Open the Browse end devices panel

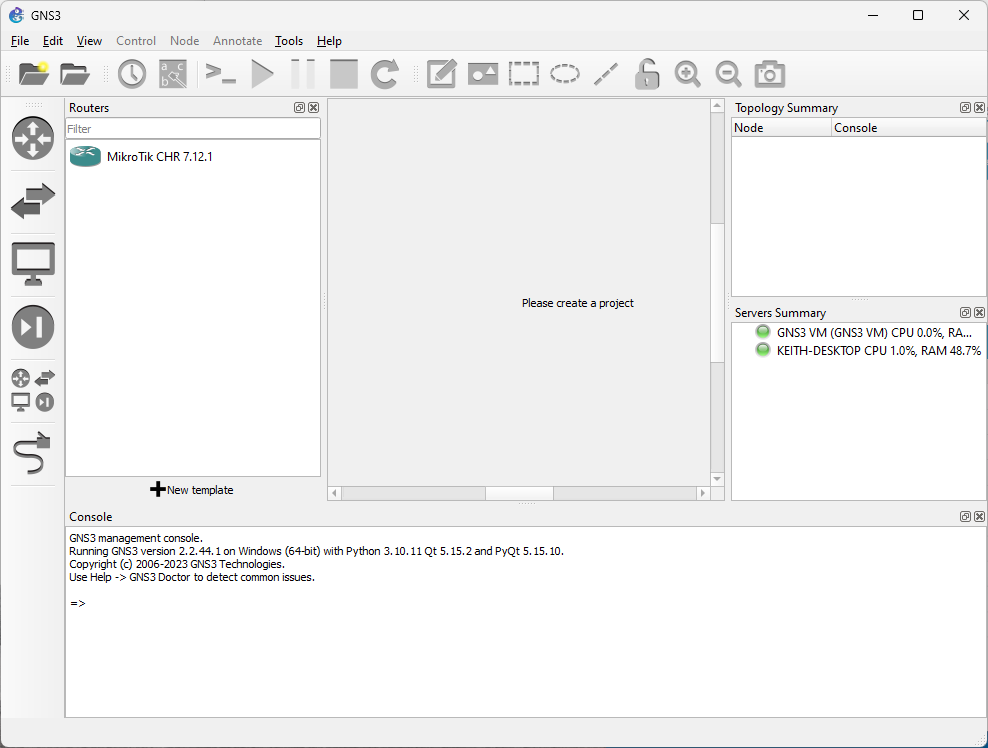(33, 264)
